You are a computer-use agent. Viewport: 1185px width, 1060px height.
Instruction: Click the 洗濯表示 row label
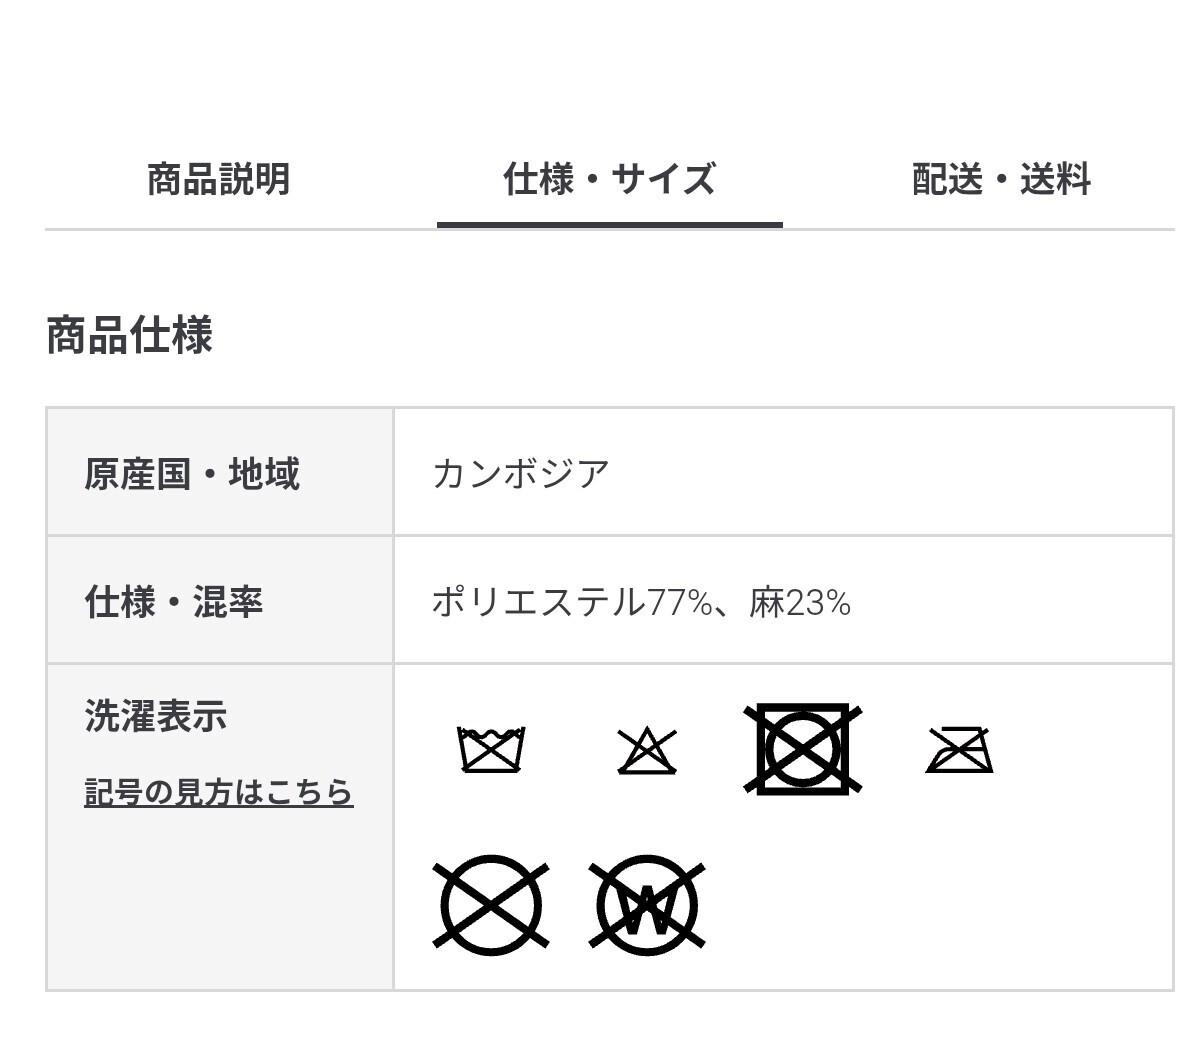[x=156, y=716]
